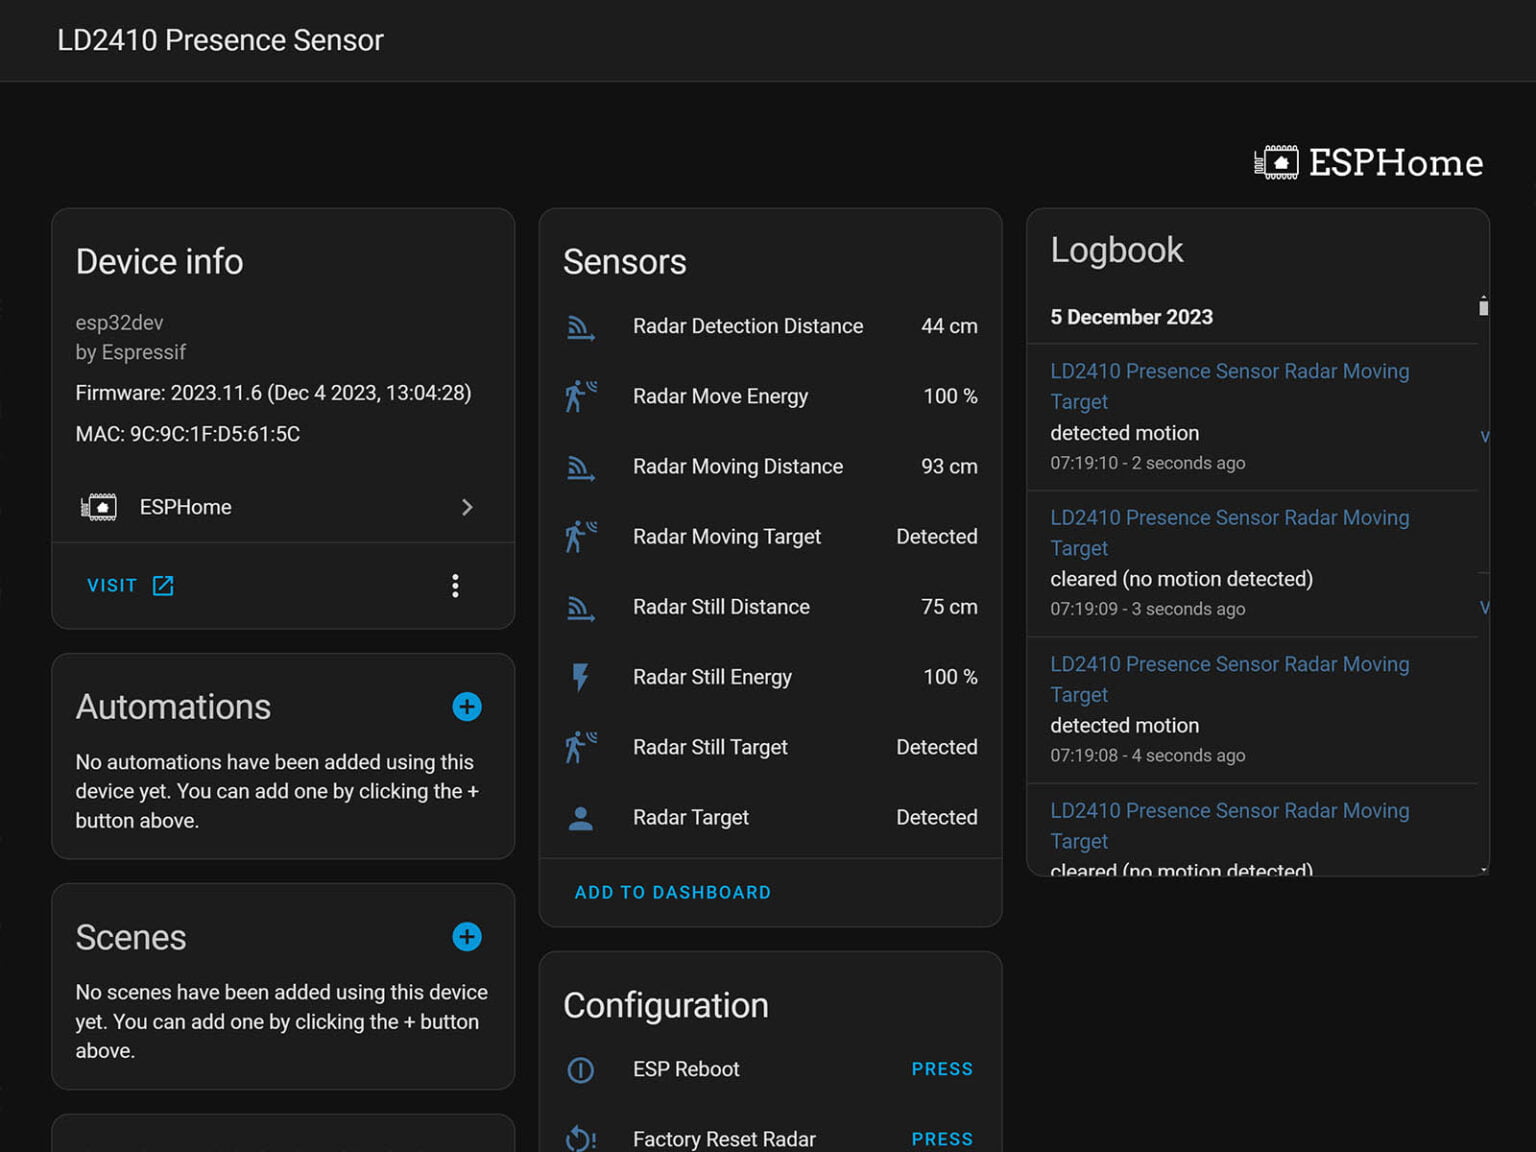Viewport: 1536px width, 1152px height.
Task: Add a new scene with plus icon
Action: (467, 937)
